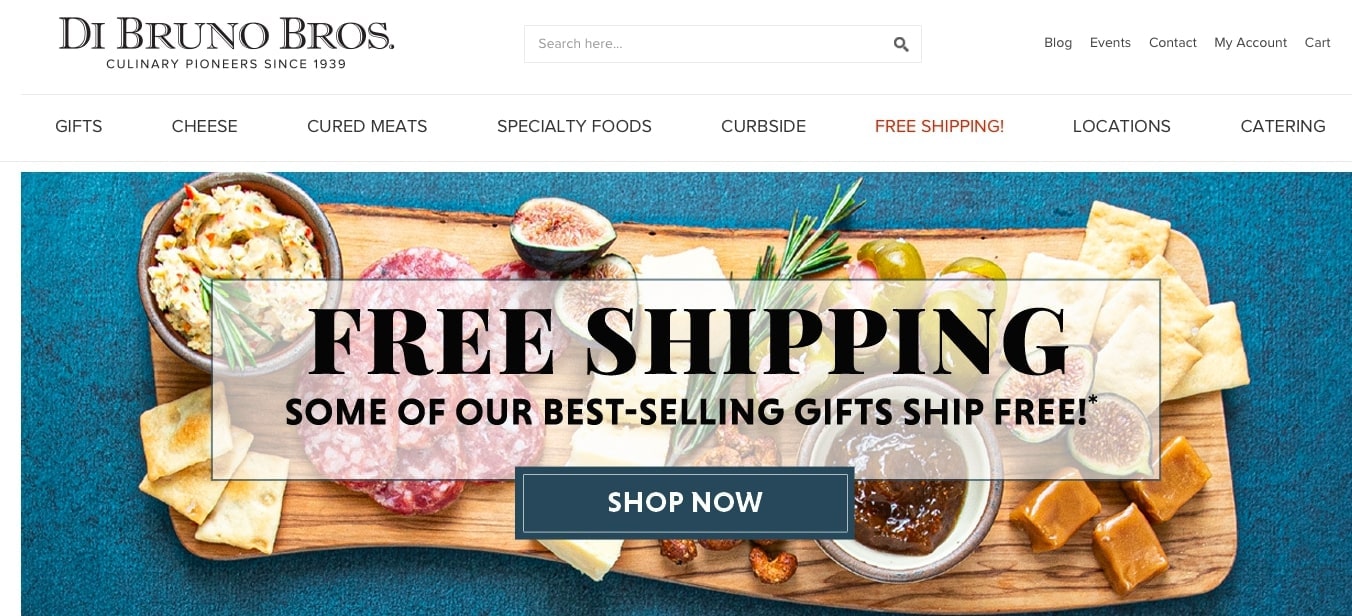Open SPECIALTY FOODS navigation item
Viewport: 1352px width, 616px height.
click(x=574, y=126)
